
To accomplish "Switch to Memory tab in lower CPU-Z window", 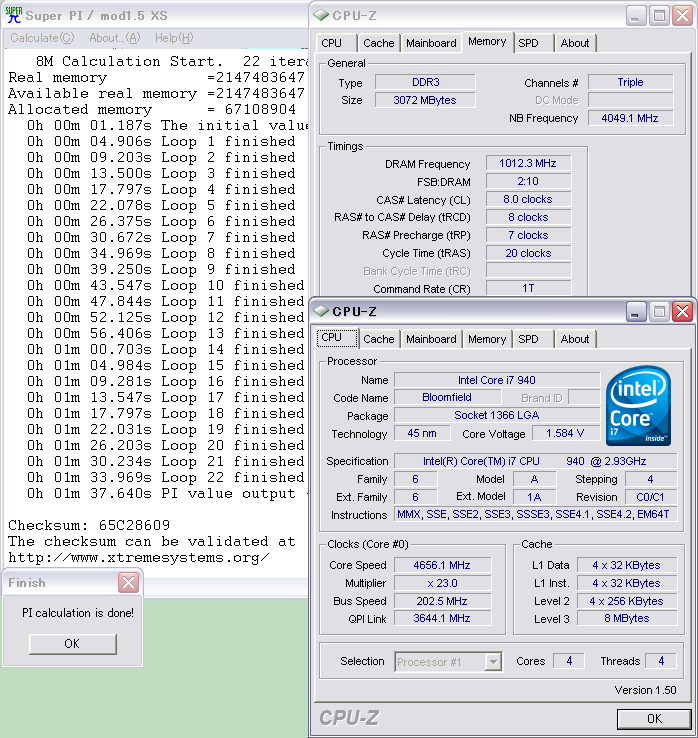I will (487, 339).
